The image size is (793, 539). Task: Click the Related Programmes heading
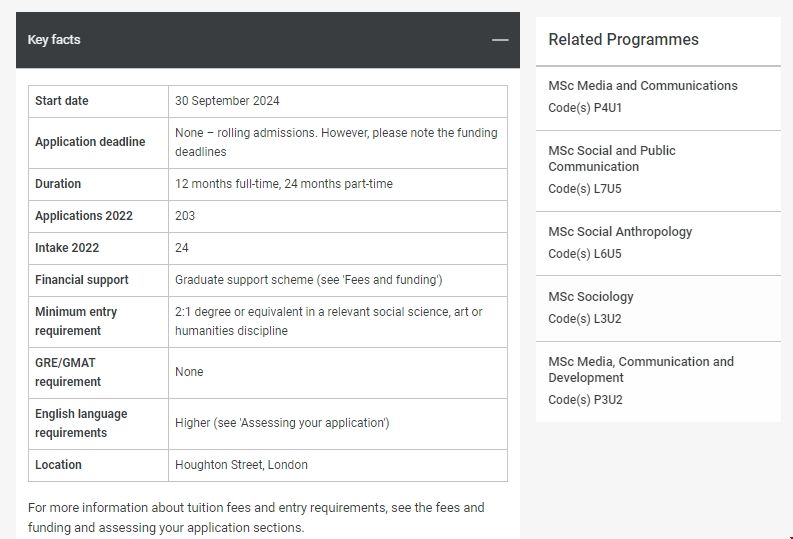[x=623, y=40]
